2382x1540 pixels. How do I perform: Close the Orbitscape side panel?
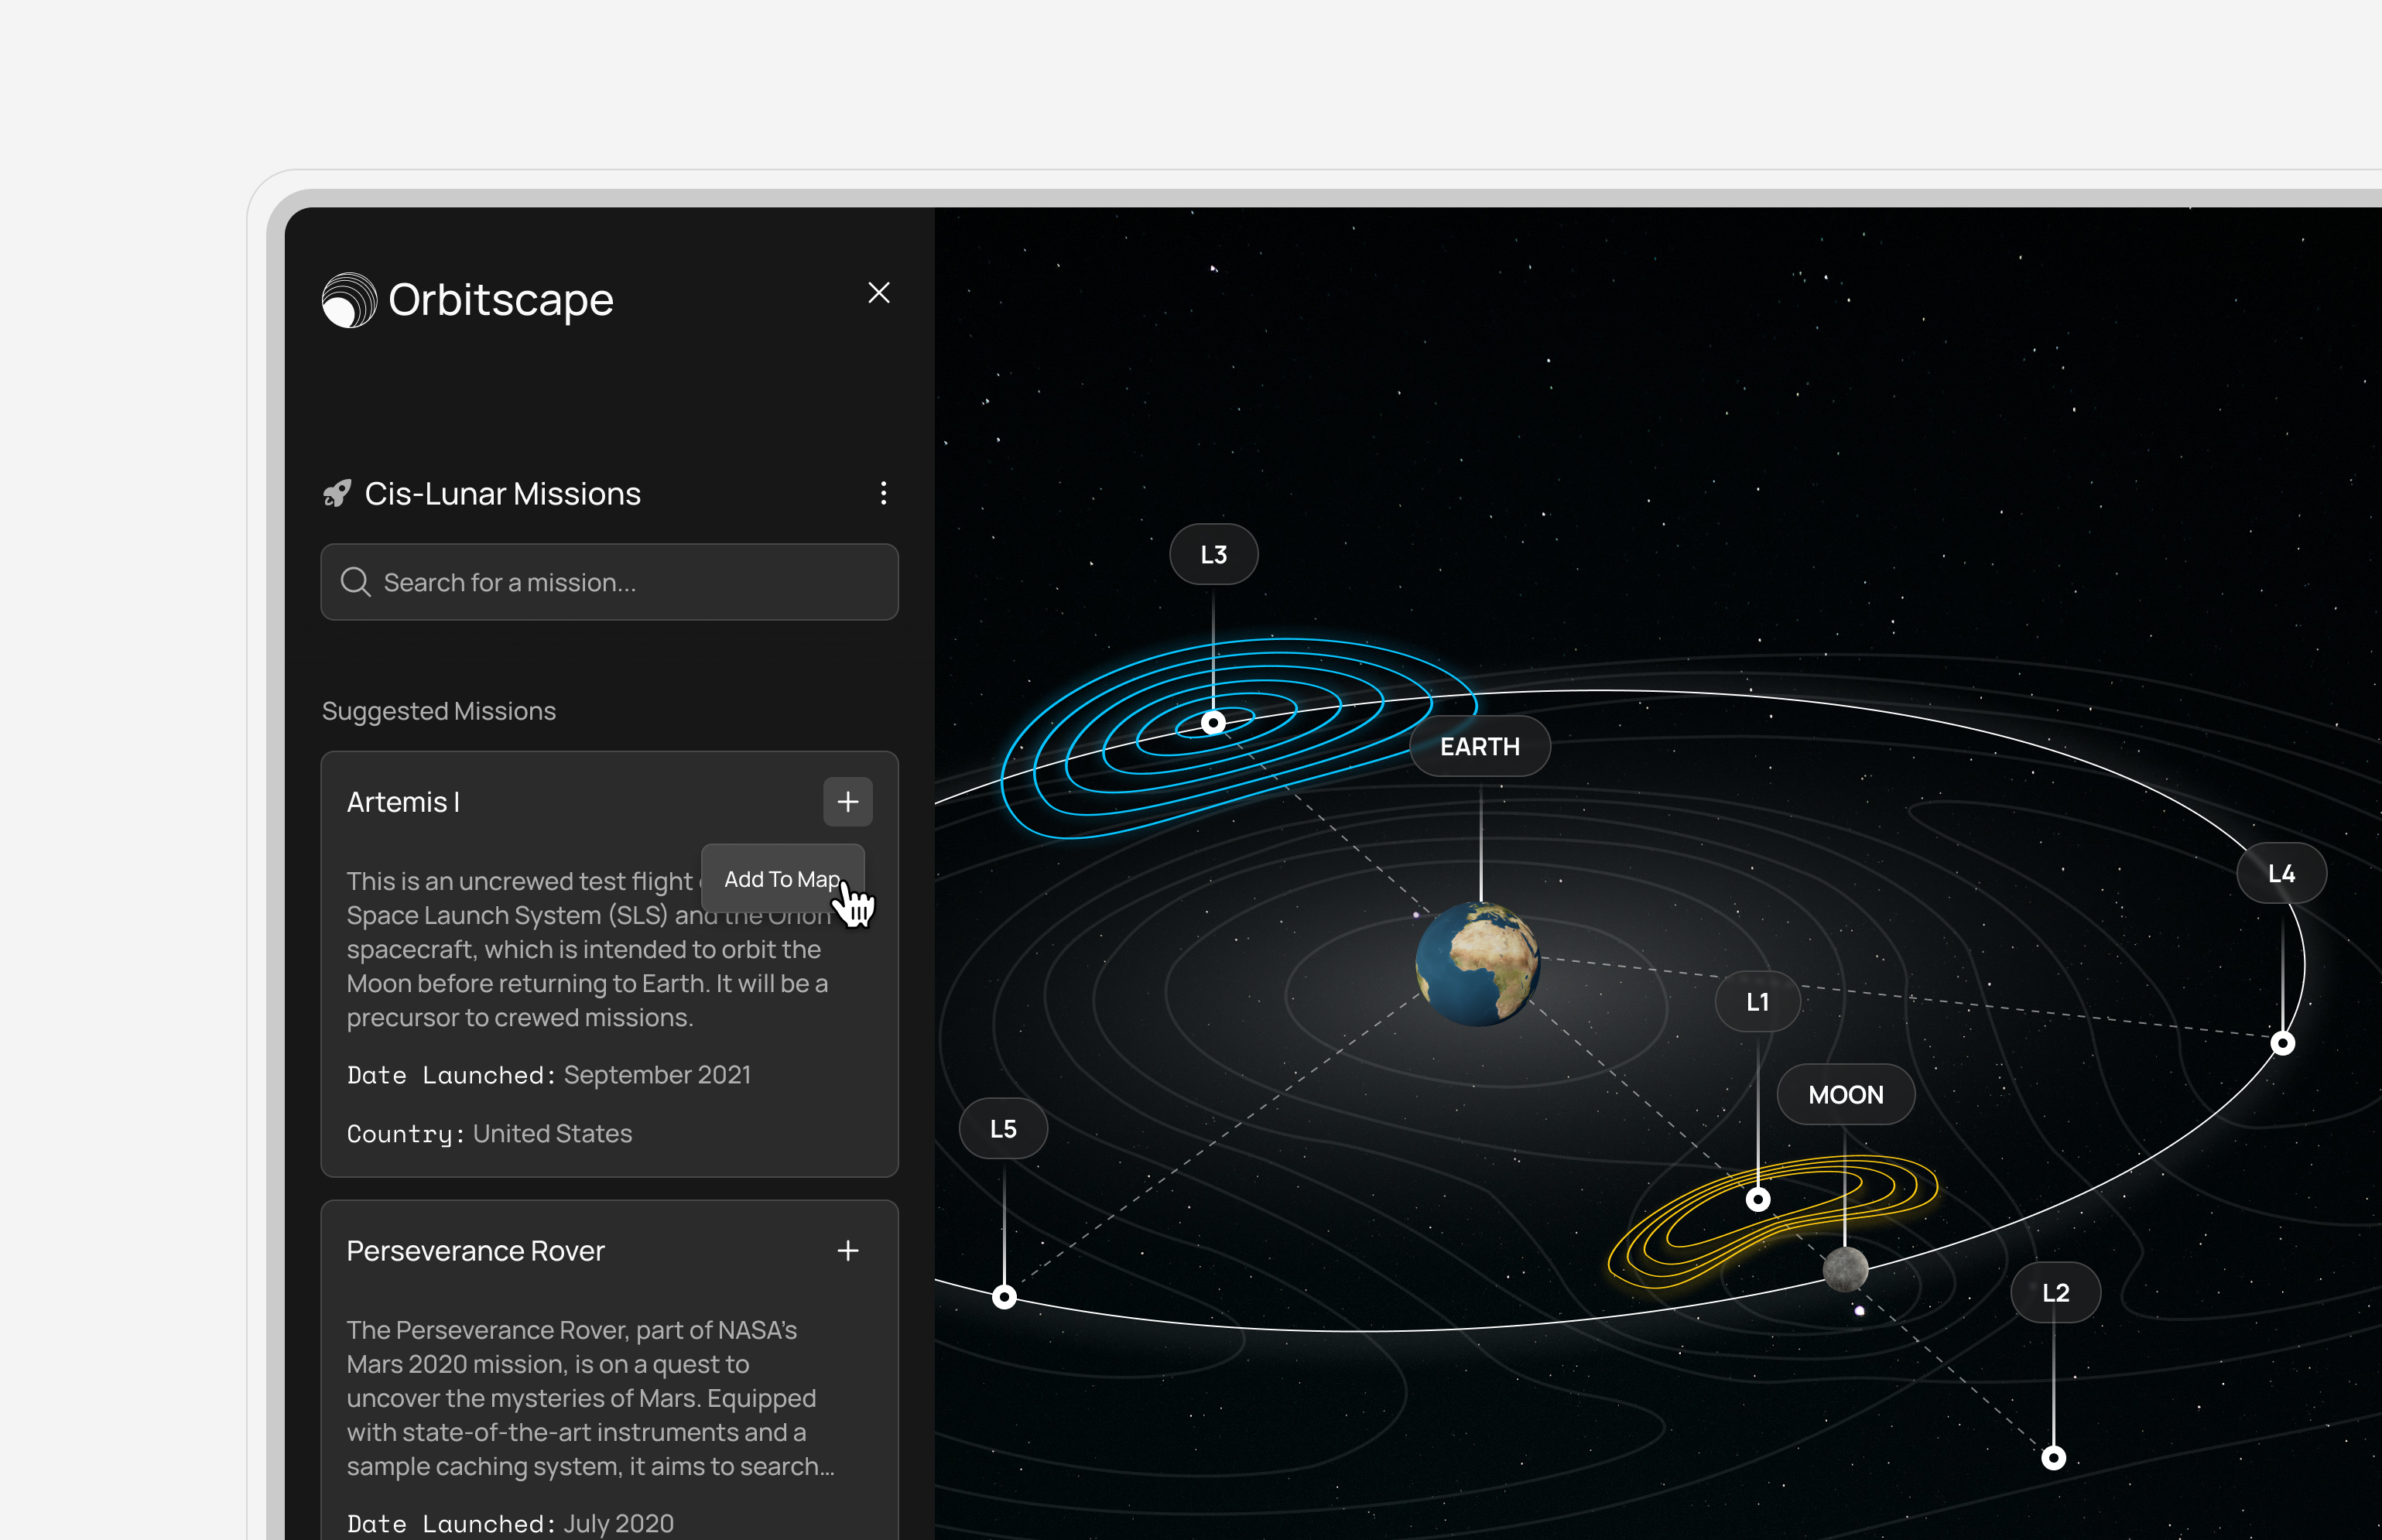pyautogui.click(x=878, y=293)
